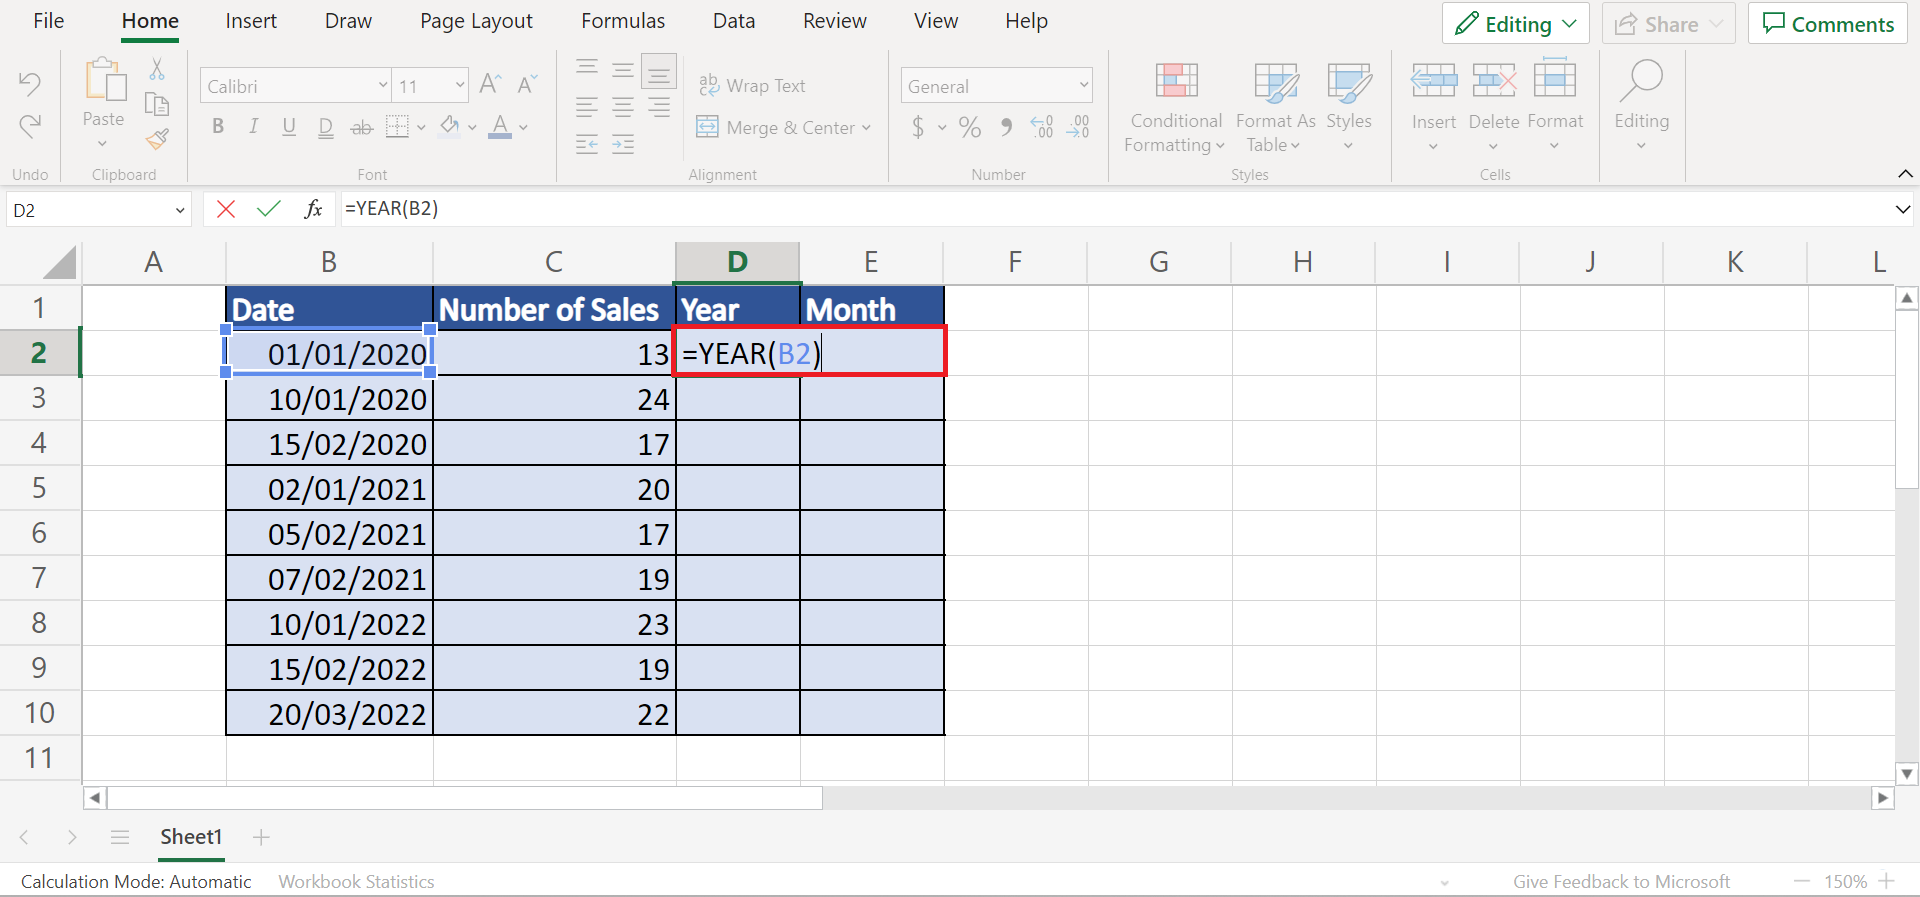Apply the Font Color swatch
Screen dimensions: 1920x897
[501, 127]
